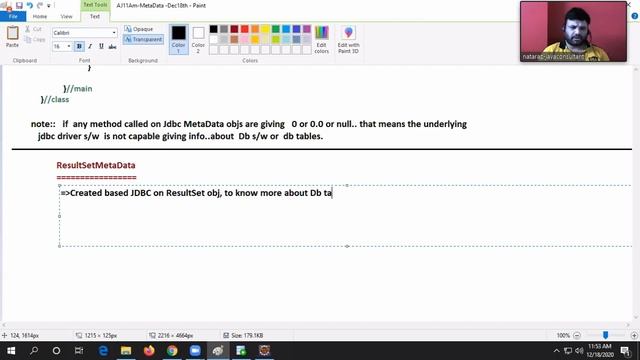Undo the last action

click(x=29, y=5)
